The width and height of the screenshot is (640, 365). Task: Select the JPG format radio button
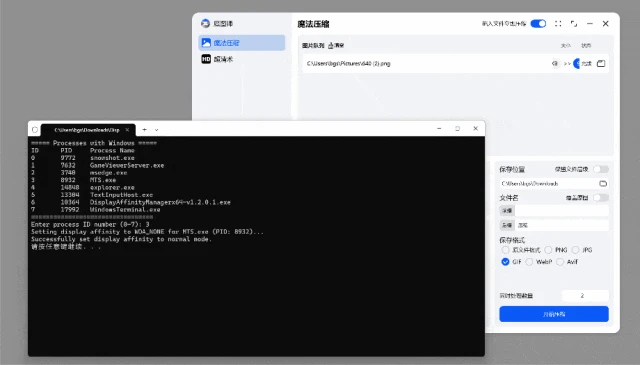(x=575, y=250)
